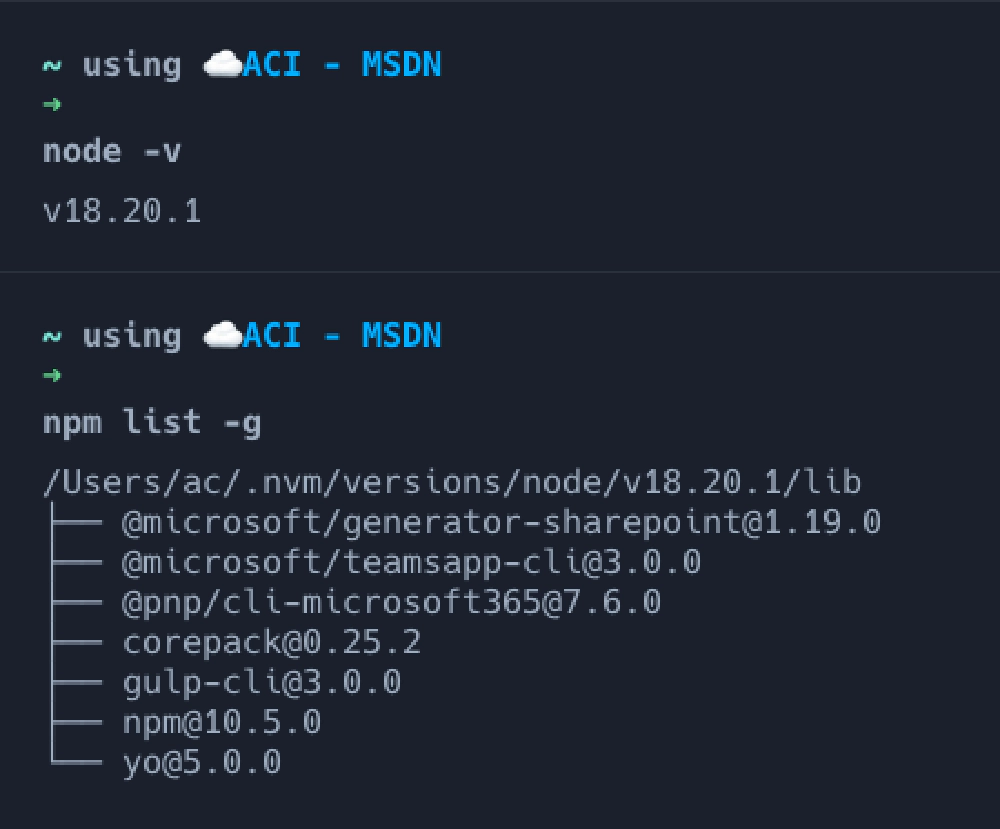Image resolution: width=1000 pixels, height=829 pixels.
Task: Click the divider line between command blocks
Action: [500, 272]
